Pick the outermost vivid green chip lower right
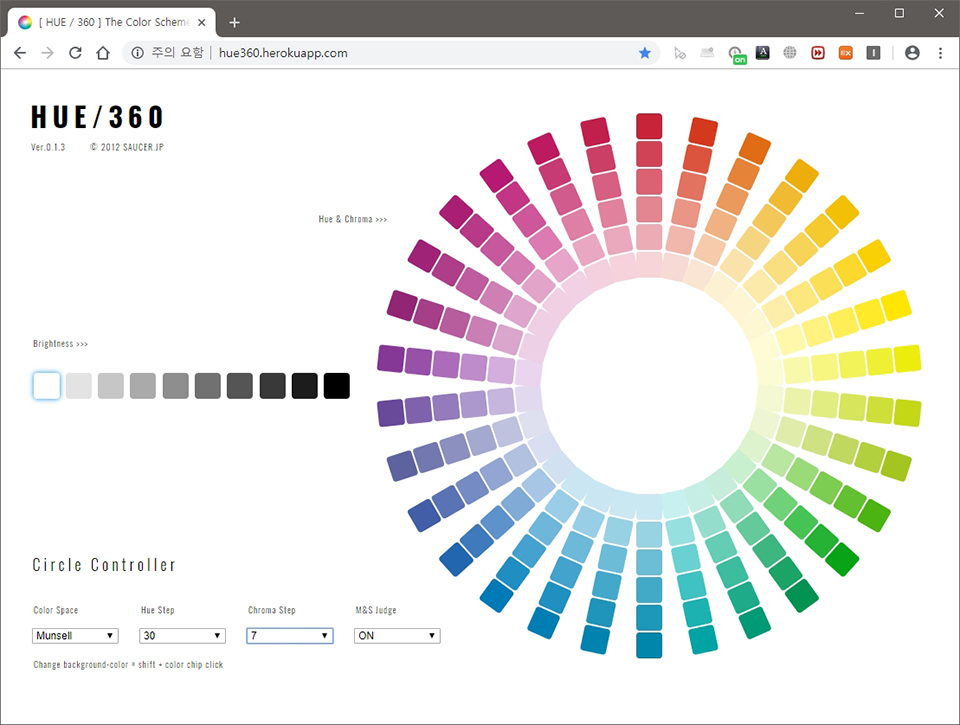The height and width of the screenshot is (725, 960). [842, 560]
